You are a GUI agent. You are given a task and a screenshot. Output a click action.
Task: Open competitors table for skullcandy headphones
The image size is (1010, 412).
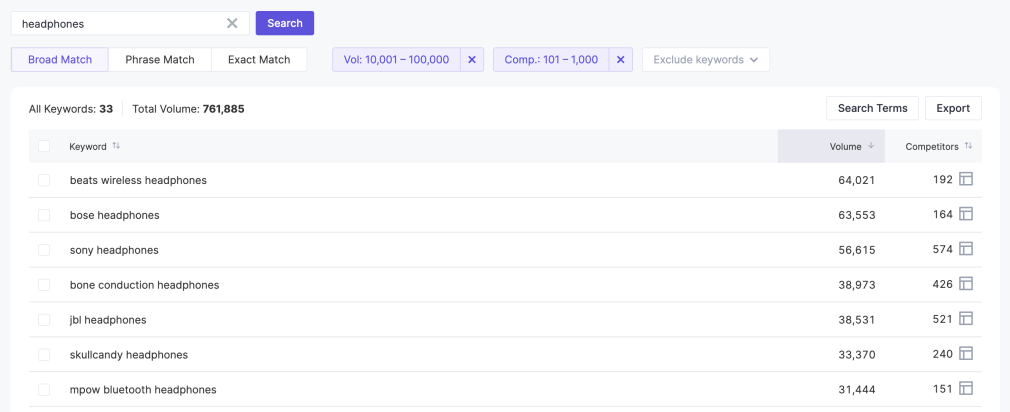(966, 353)
